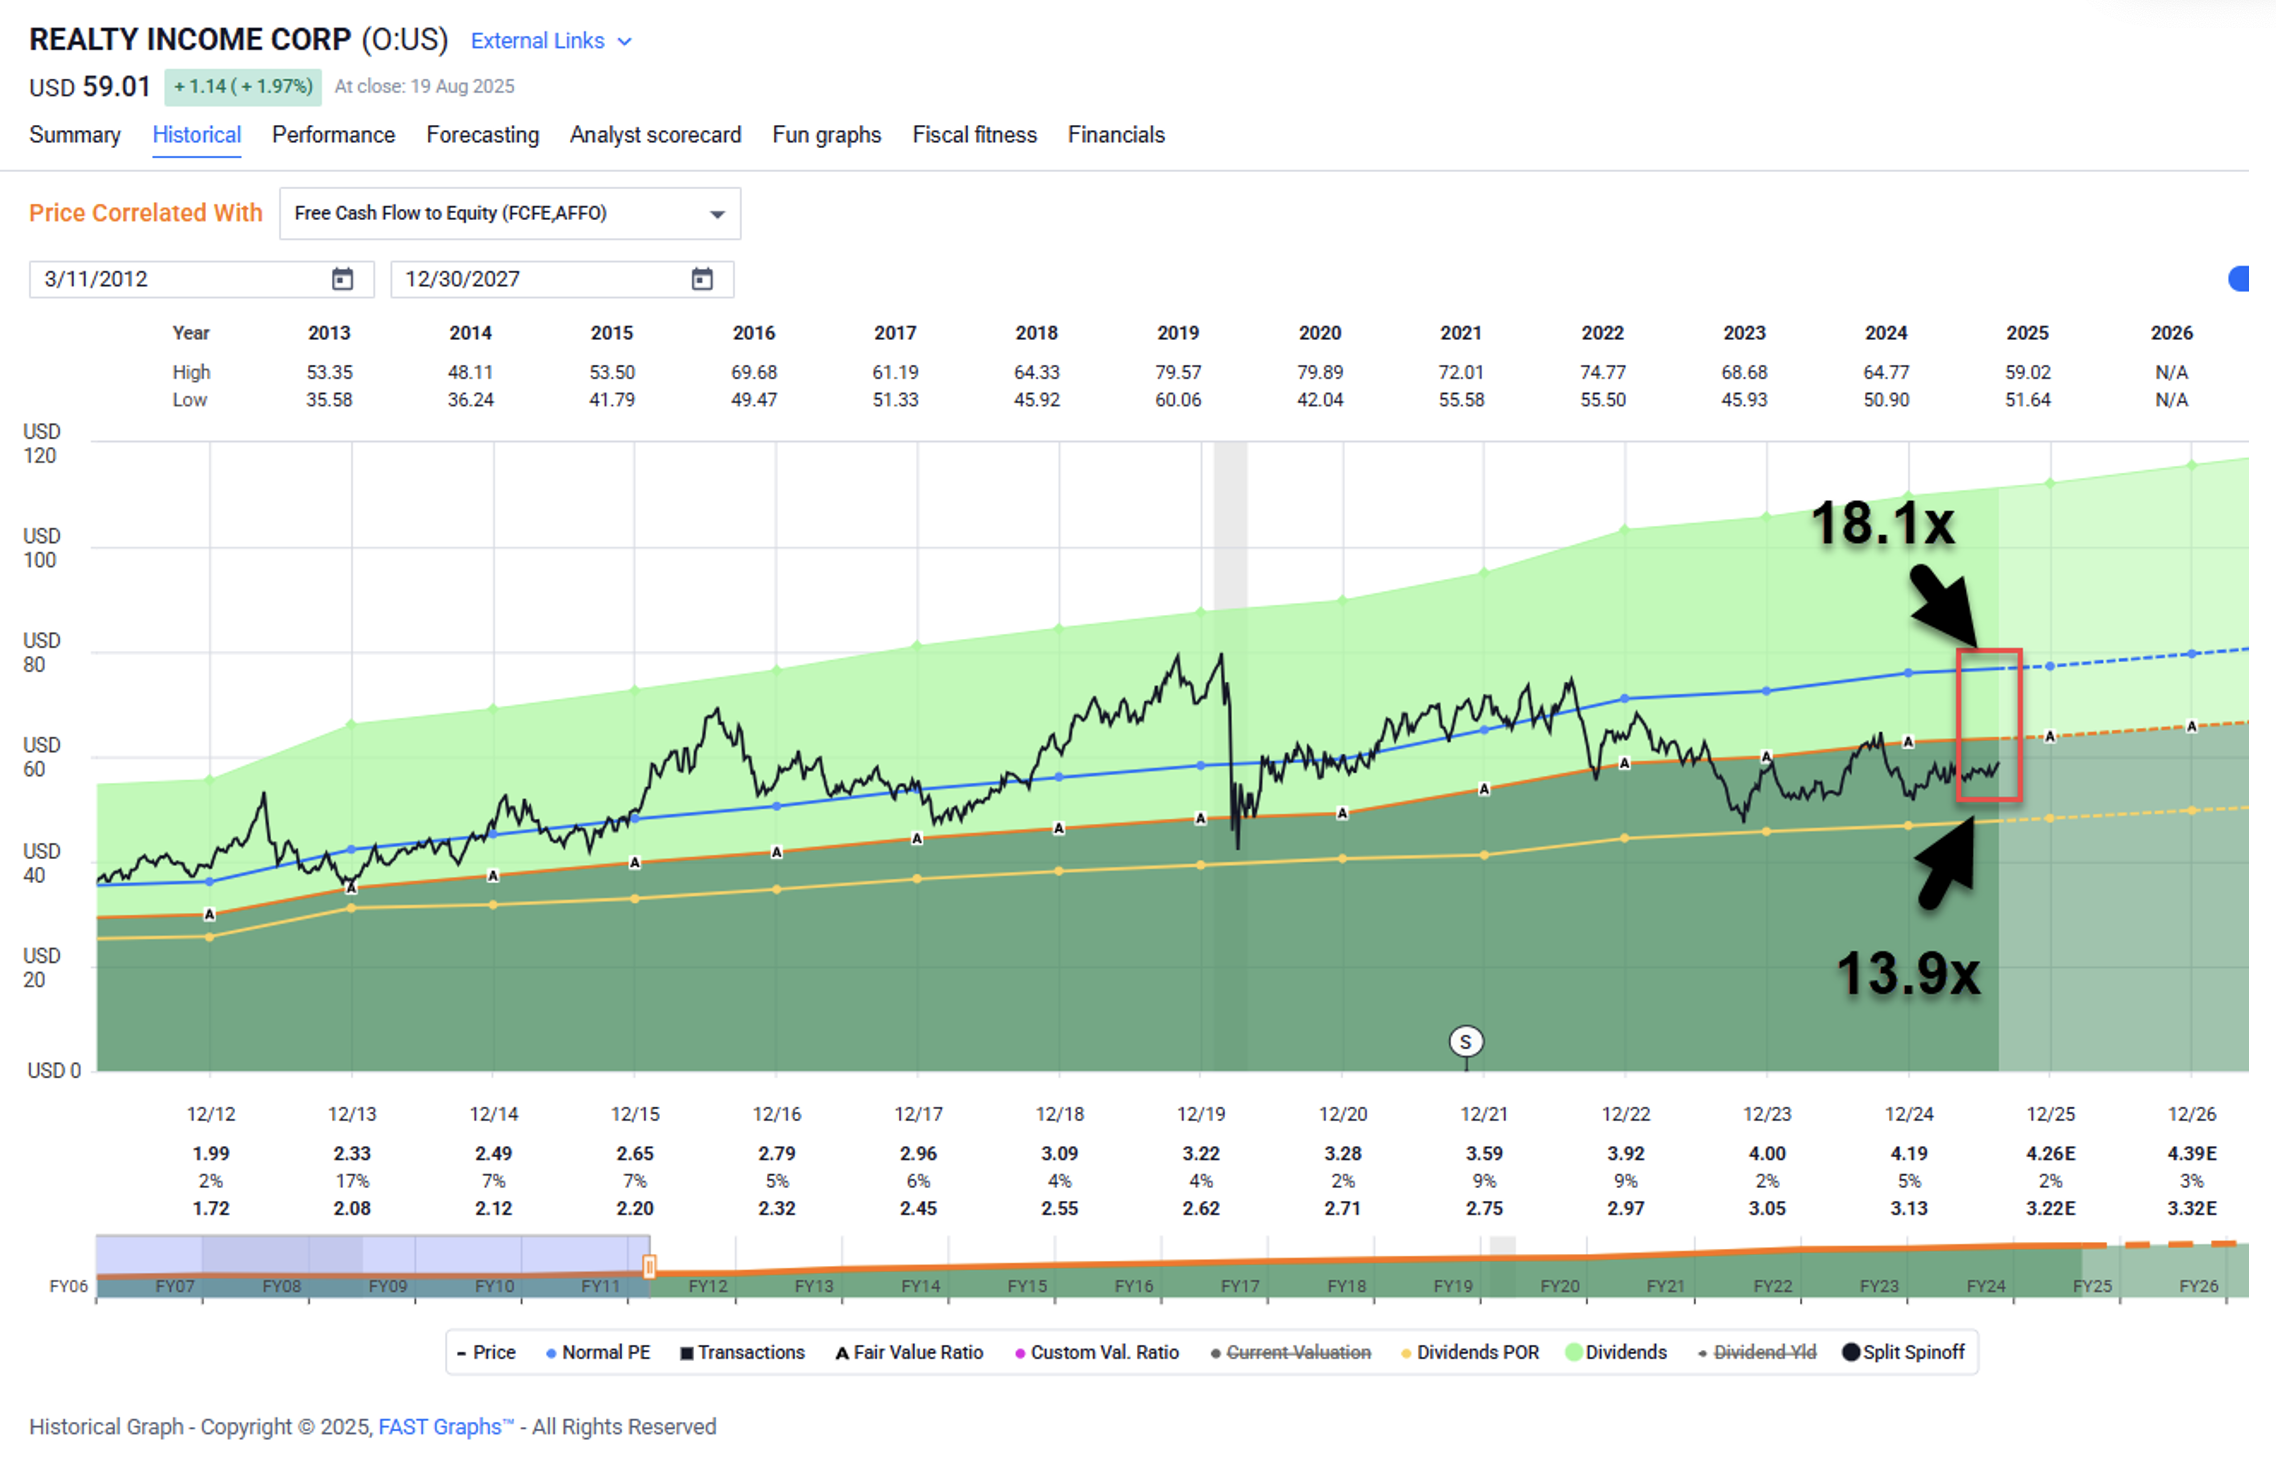This screenshot has width=2276, height=1470.
Task: Click the 2020 Low value 42.04
Action: pos(1320,400)
